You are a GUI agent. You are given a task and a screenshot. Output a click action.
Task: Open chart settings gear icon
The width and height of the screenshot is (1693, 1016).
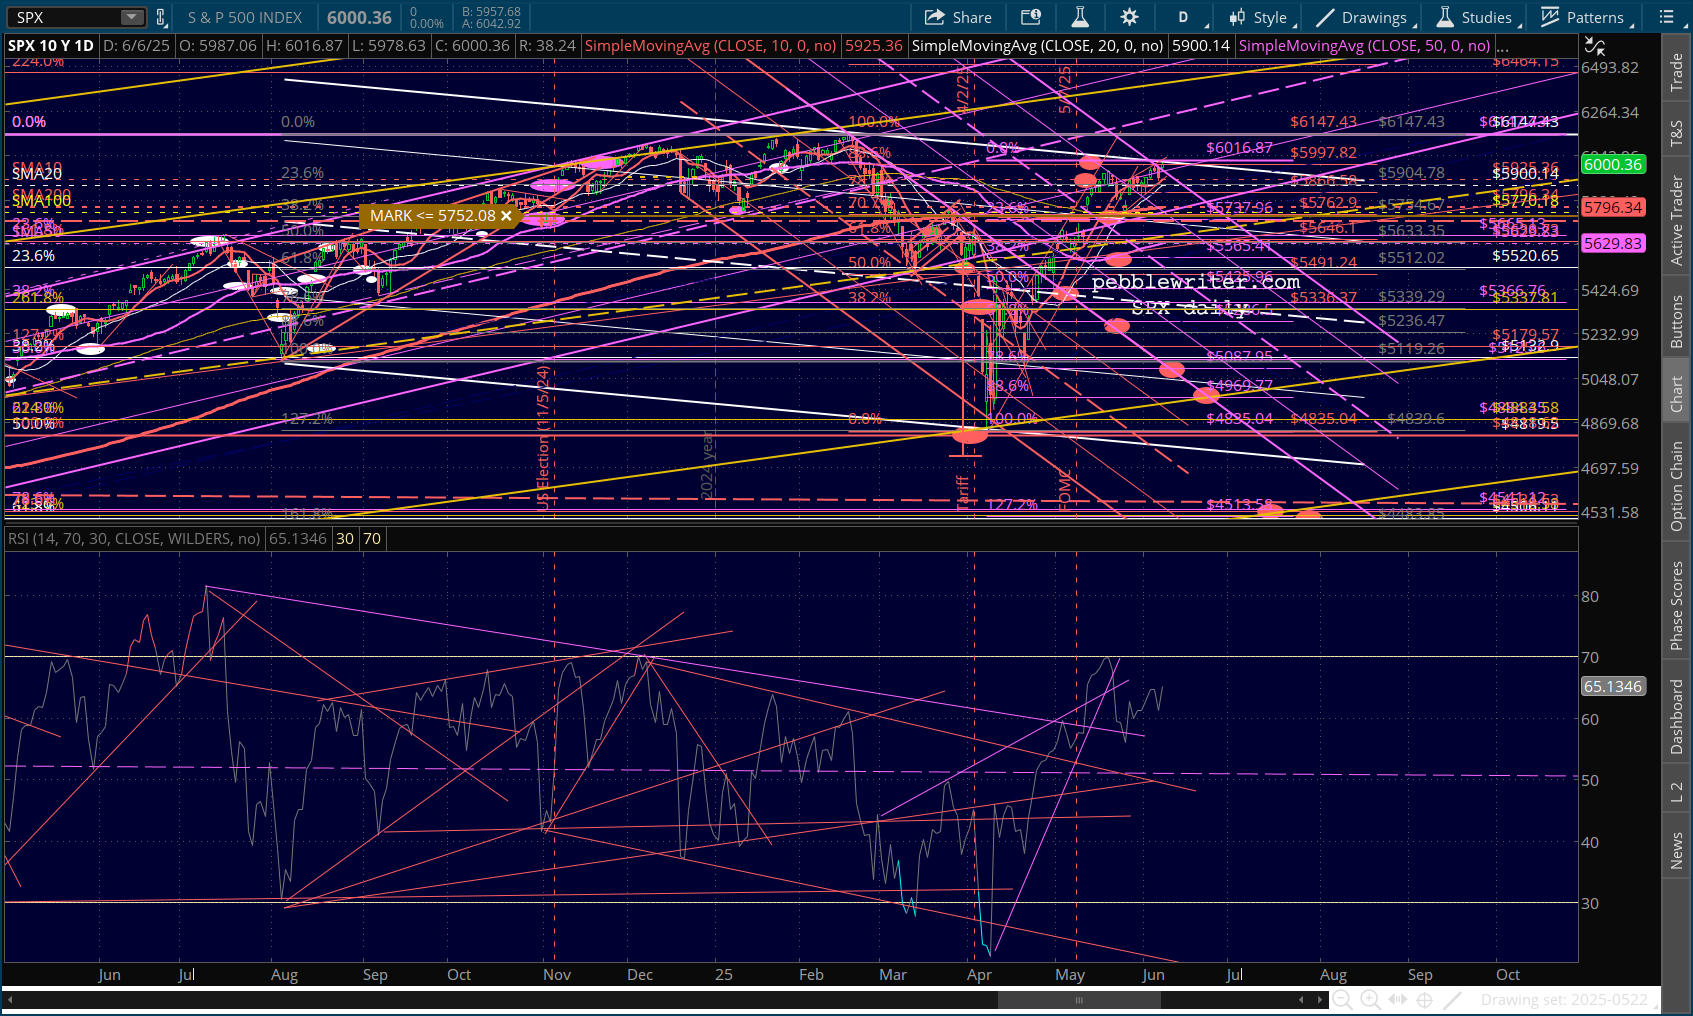point(1129,17)
